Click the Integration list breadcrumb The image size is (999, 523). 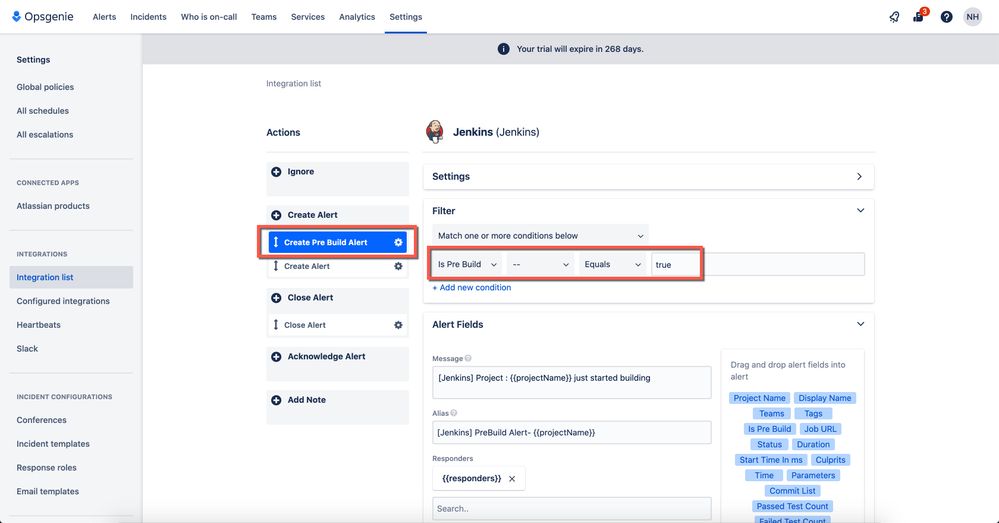(x=294, y=83)
